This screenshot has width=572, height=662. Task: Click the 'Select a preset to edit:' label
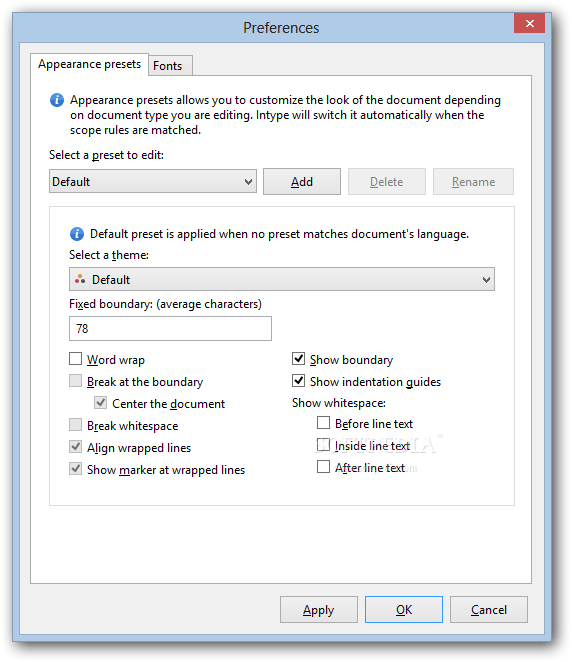(106, 155)
